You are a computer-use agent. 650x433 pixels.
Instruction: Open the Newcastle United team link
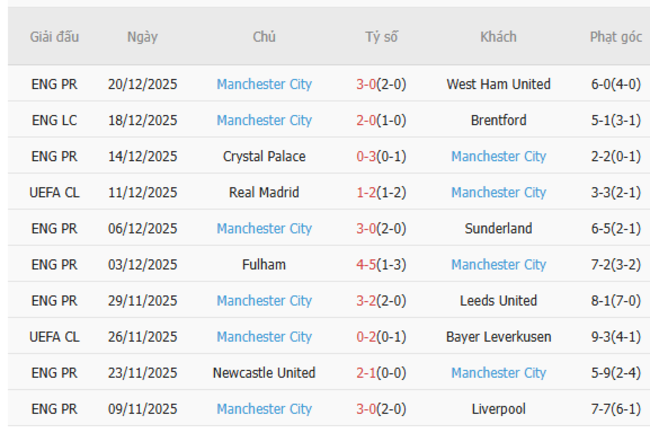(264, 372)
